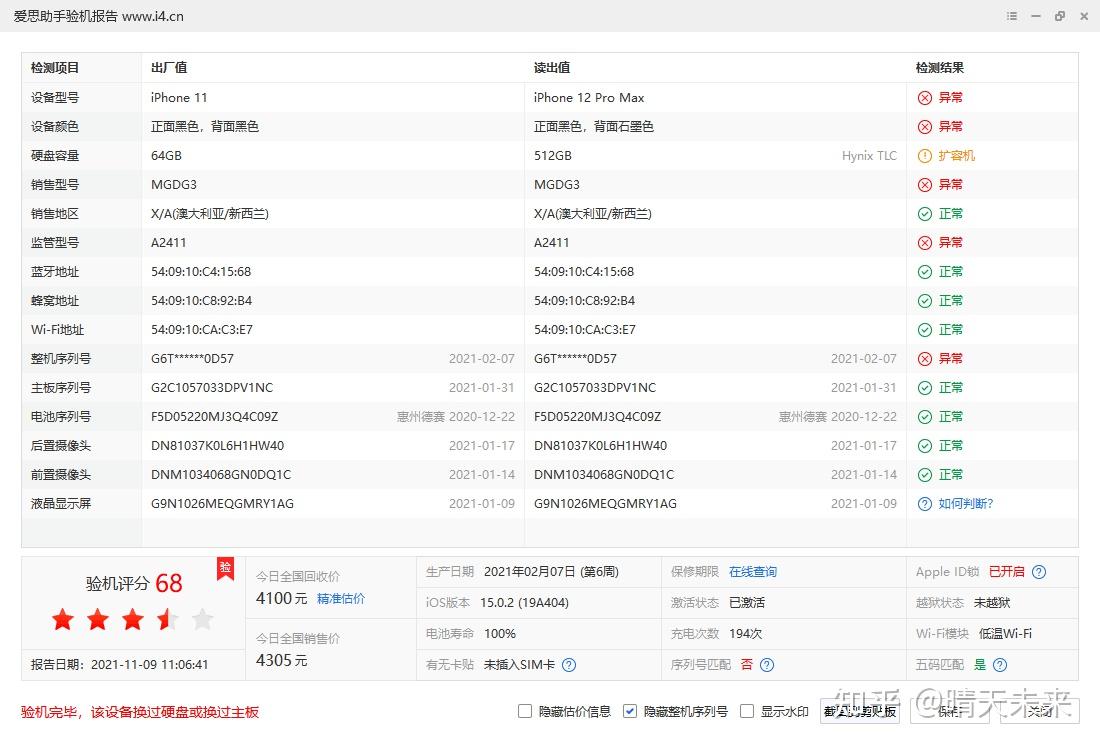1100x749 pixels.
Task: Click the help icon next to Apple ID锁
Action: click(x=1038, y=571)
